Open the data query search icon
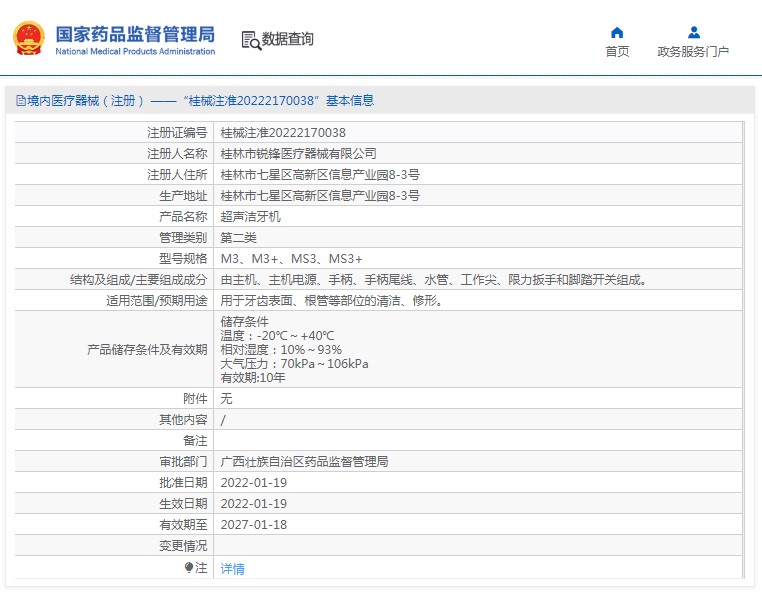 [251, 40]
